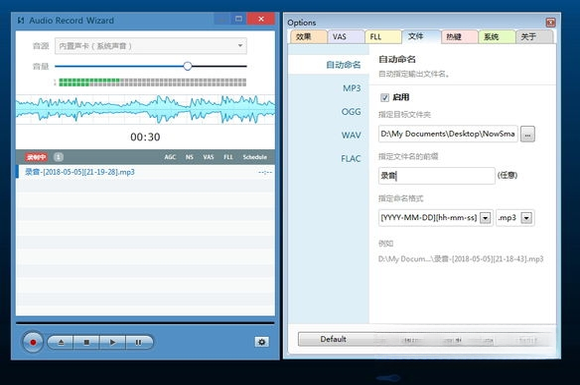The width and height of the screenshot is (580, 385).
Task: Toggle AGC in the recorder status bar
Action: 170,157
